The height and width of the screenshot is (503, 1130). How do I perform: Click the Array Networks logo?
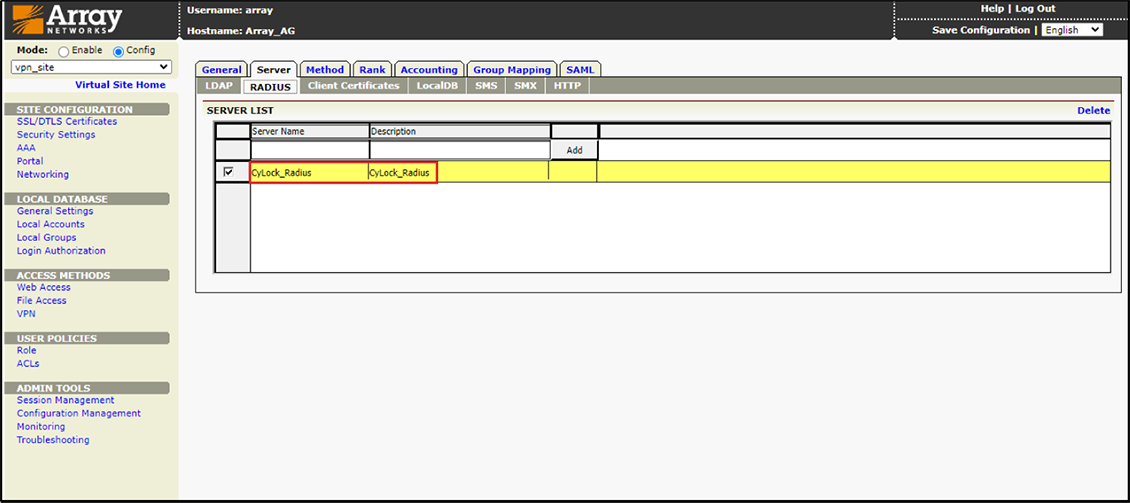click(x=66, y=19)
